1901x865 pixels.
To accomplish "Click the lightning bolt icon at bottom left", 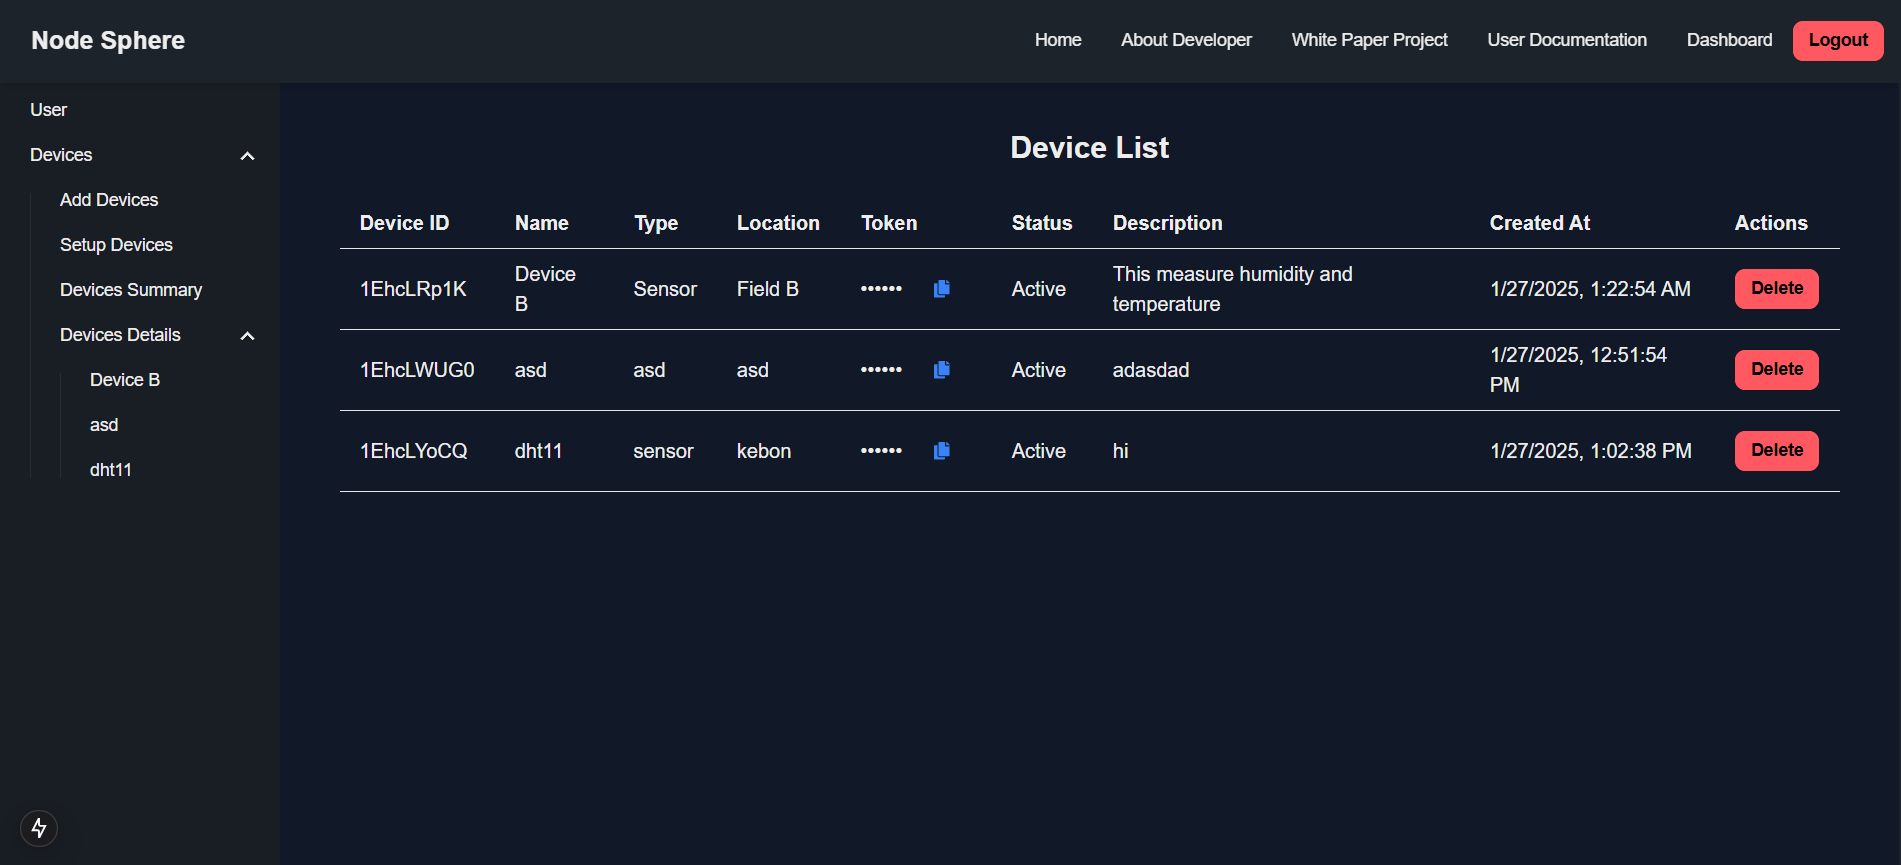I will coord(39,828).
